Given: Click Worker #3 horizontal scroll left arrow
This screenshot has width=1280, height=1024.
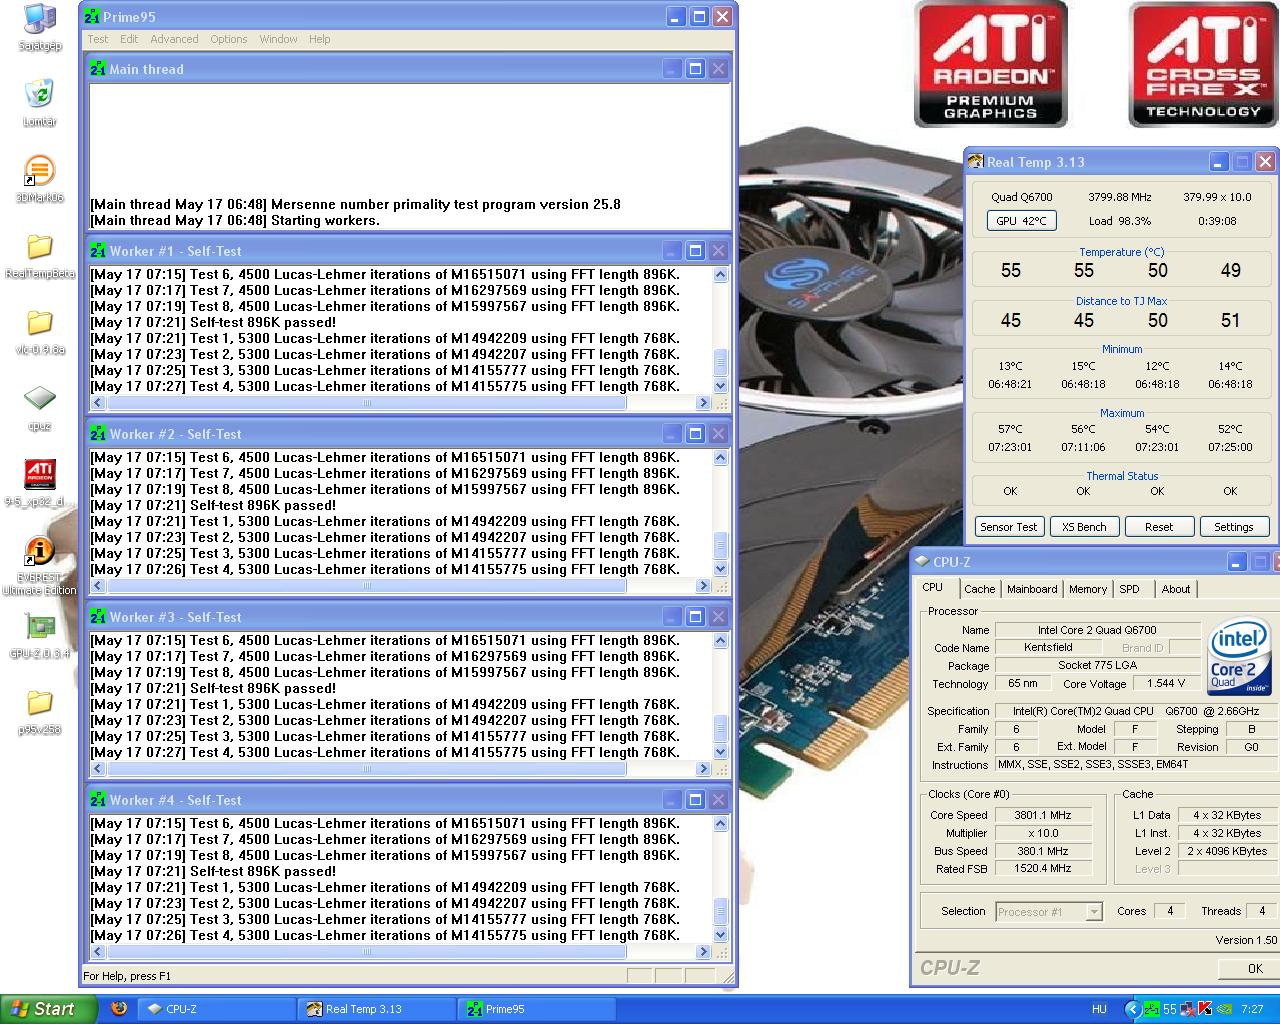Looking at the screenshot, I should pyautogui.click(x=98, y=769).
